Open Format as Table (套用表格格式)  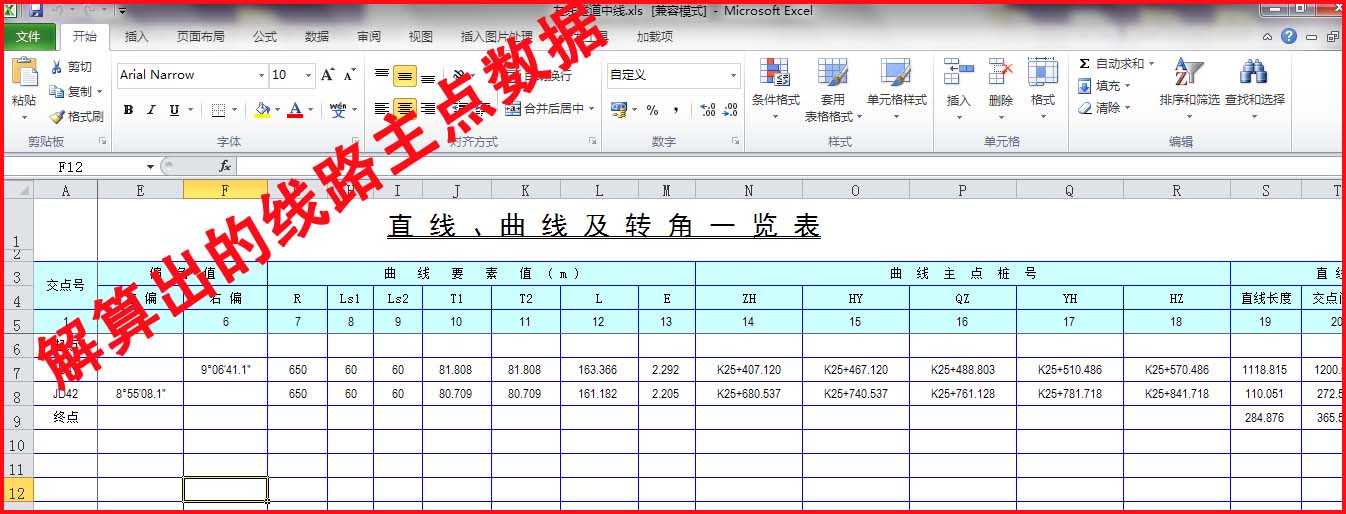tap(832, 90)
